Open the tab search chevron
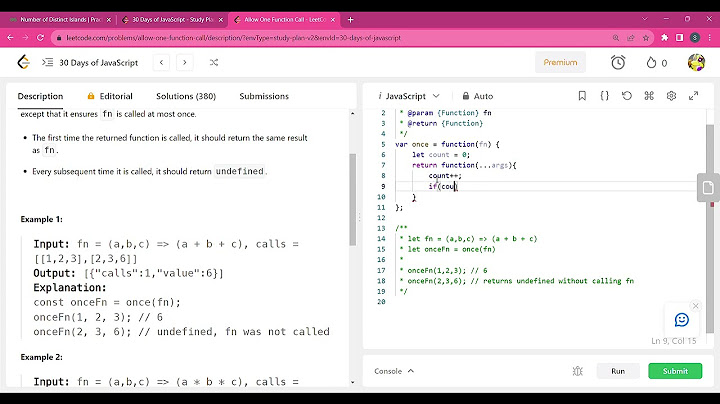The image size is (720, 404). point(645,19)
